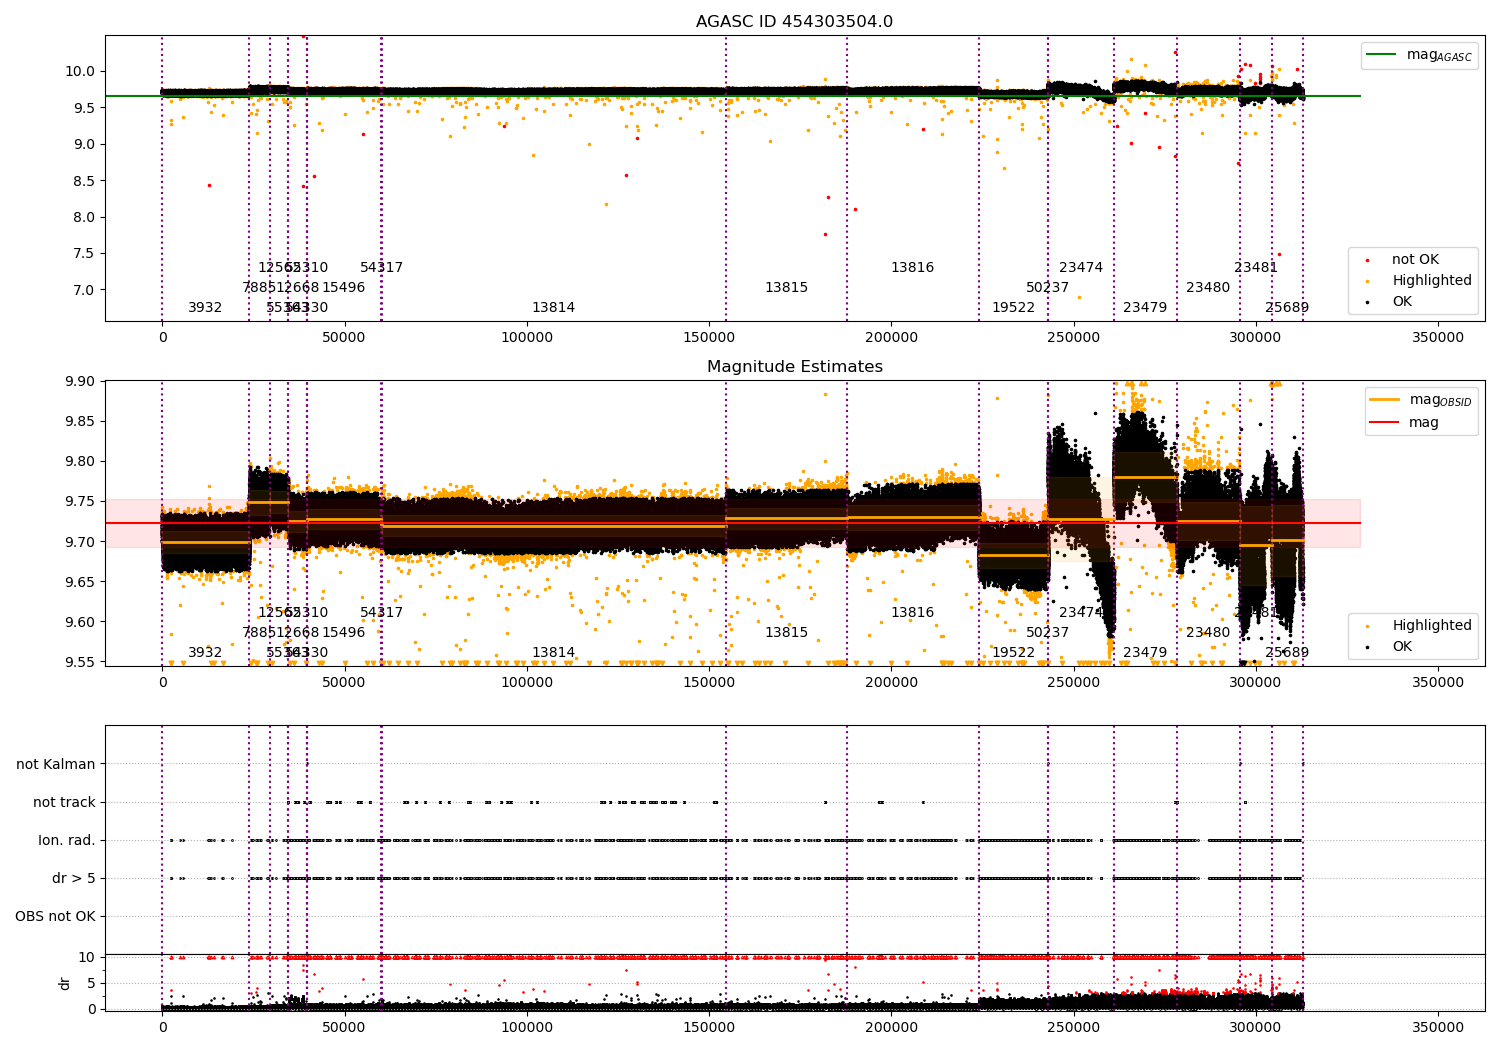Click the 300000 x-axis tick under bottom panel
This screenshot has width=1500, height=1050.
pyautogui.click(x=1256, y=1026)
